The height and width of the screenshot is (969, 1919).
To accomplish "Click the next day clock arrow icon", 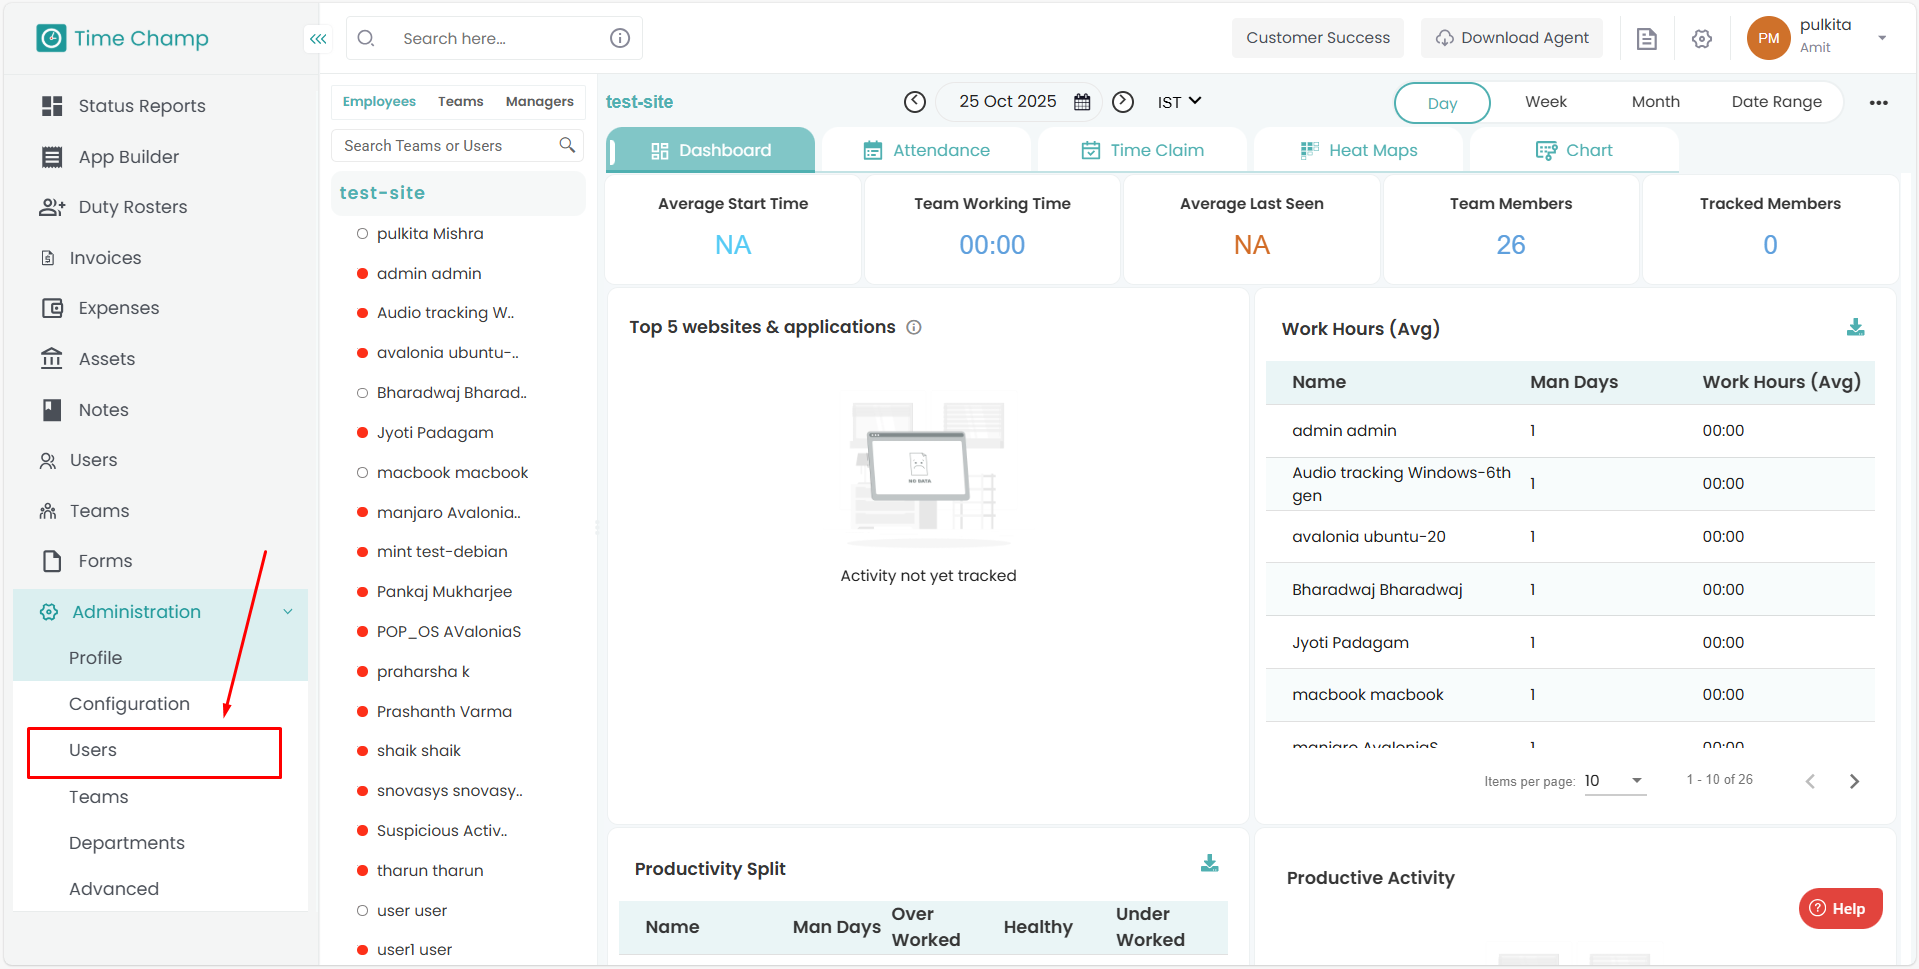I will pyautogui.click(x=1123, y=102).
